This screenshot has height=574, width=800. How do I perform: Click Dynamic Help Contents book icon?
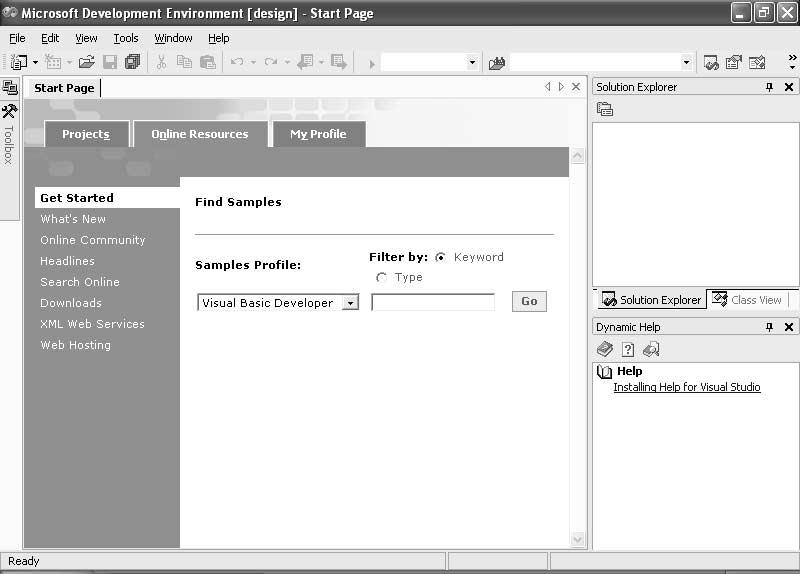pos(605,350)
